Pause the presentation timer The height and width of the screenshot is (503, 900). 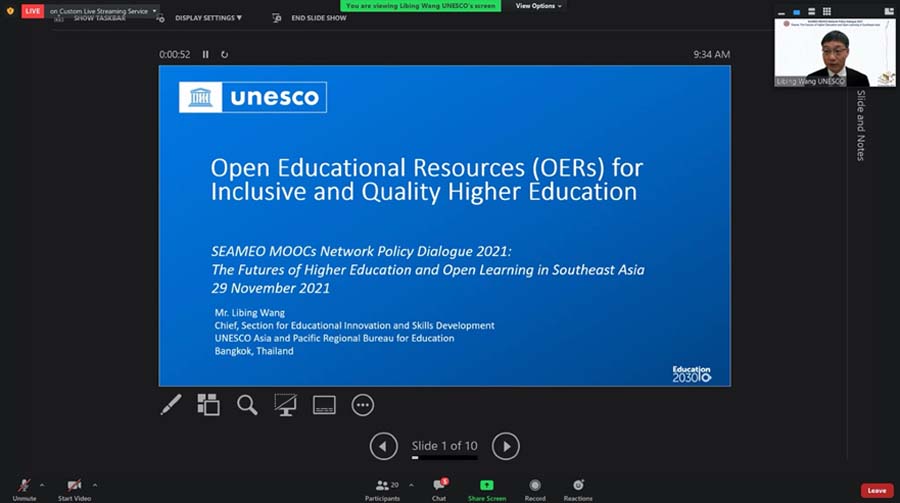(205, 55)
